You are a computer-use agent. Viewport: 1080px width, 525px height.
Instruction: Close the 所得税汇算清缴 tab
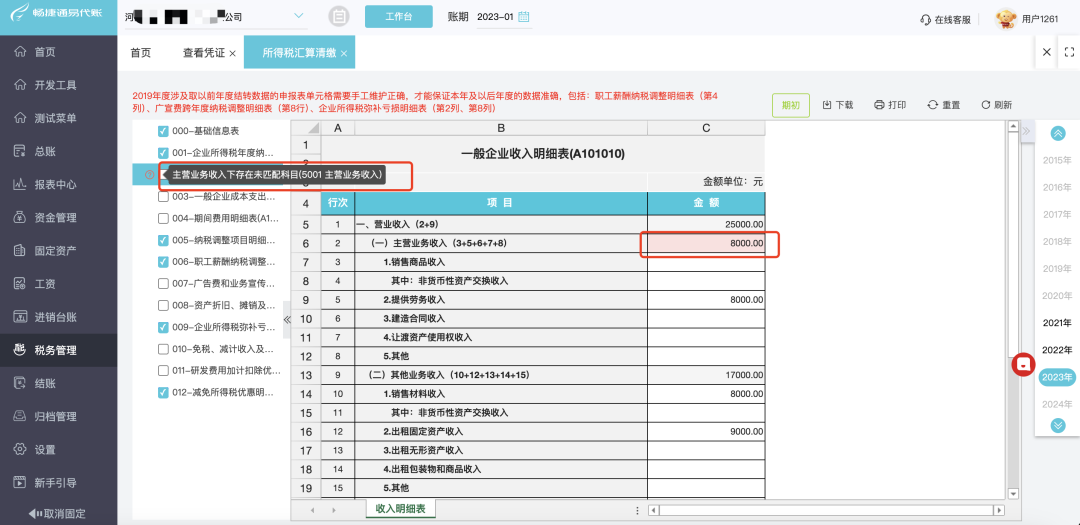(343, 54)
